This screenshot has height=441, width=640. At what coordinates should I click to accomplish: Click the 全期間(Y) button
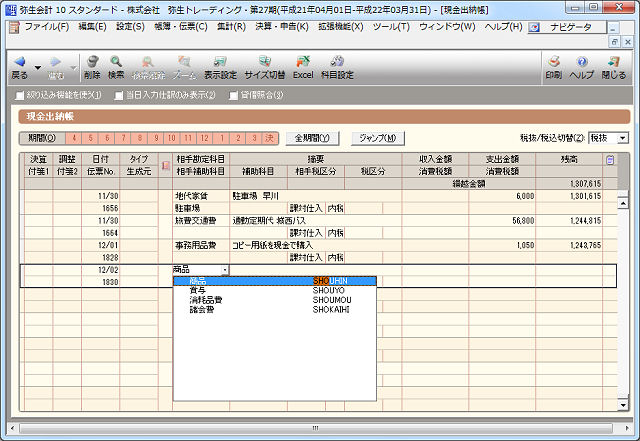pyautogui.click(x=312, y=138)
